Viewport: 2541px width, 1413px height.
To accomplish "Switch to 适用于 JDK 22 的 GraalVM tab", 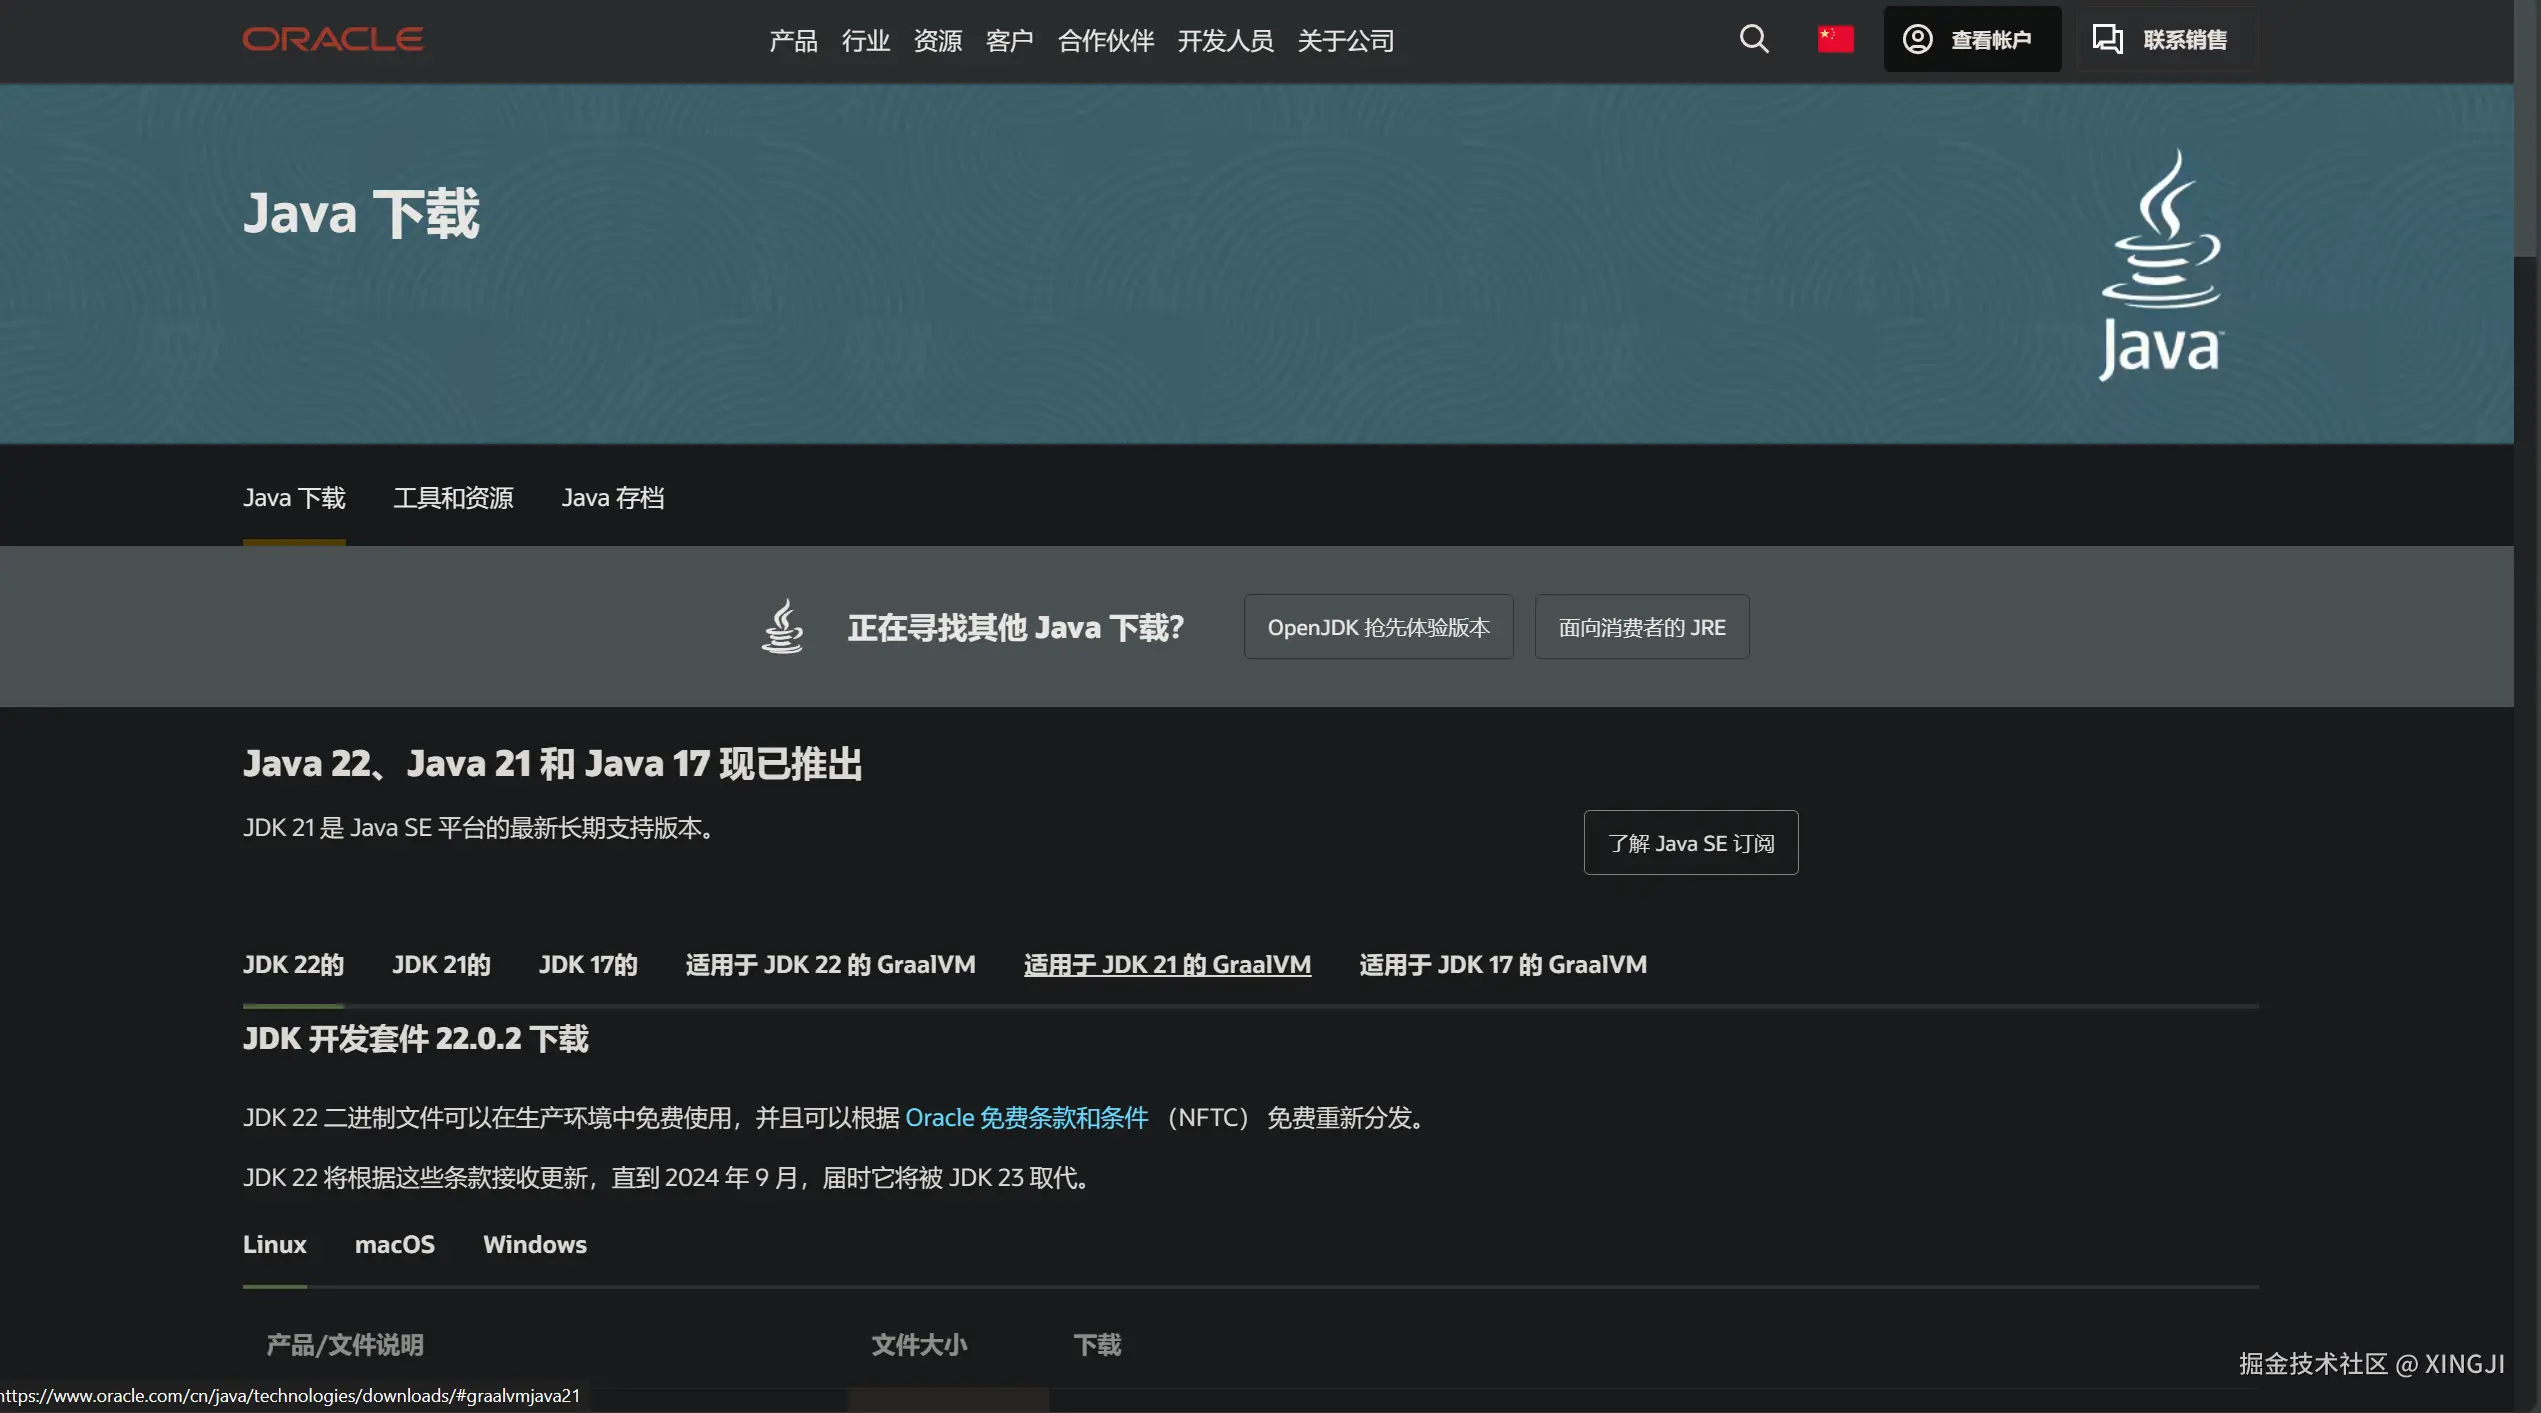I will pos(829,964).
